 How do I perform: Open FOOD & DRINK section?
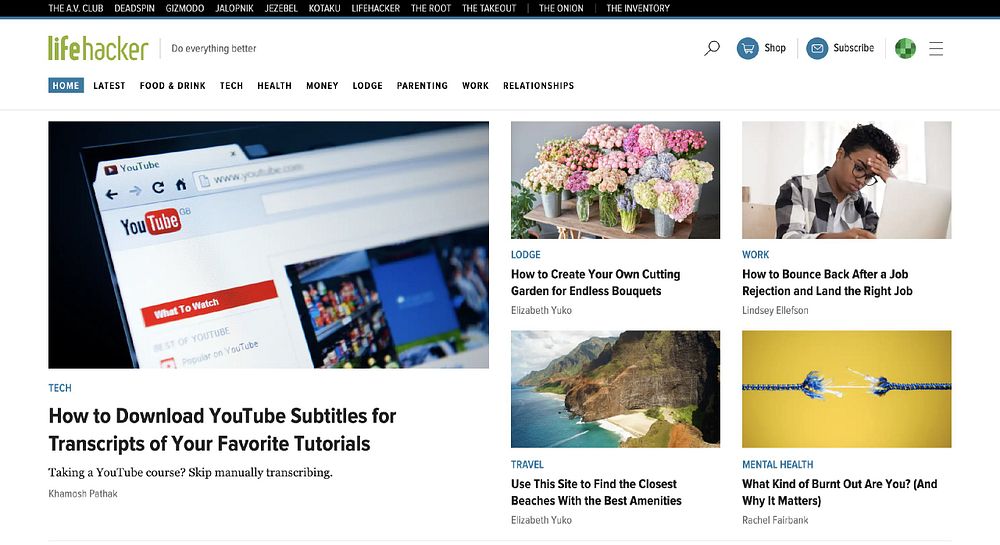(x=173, y=85)
